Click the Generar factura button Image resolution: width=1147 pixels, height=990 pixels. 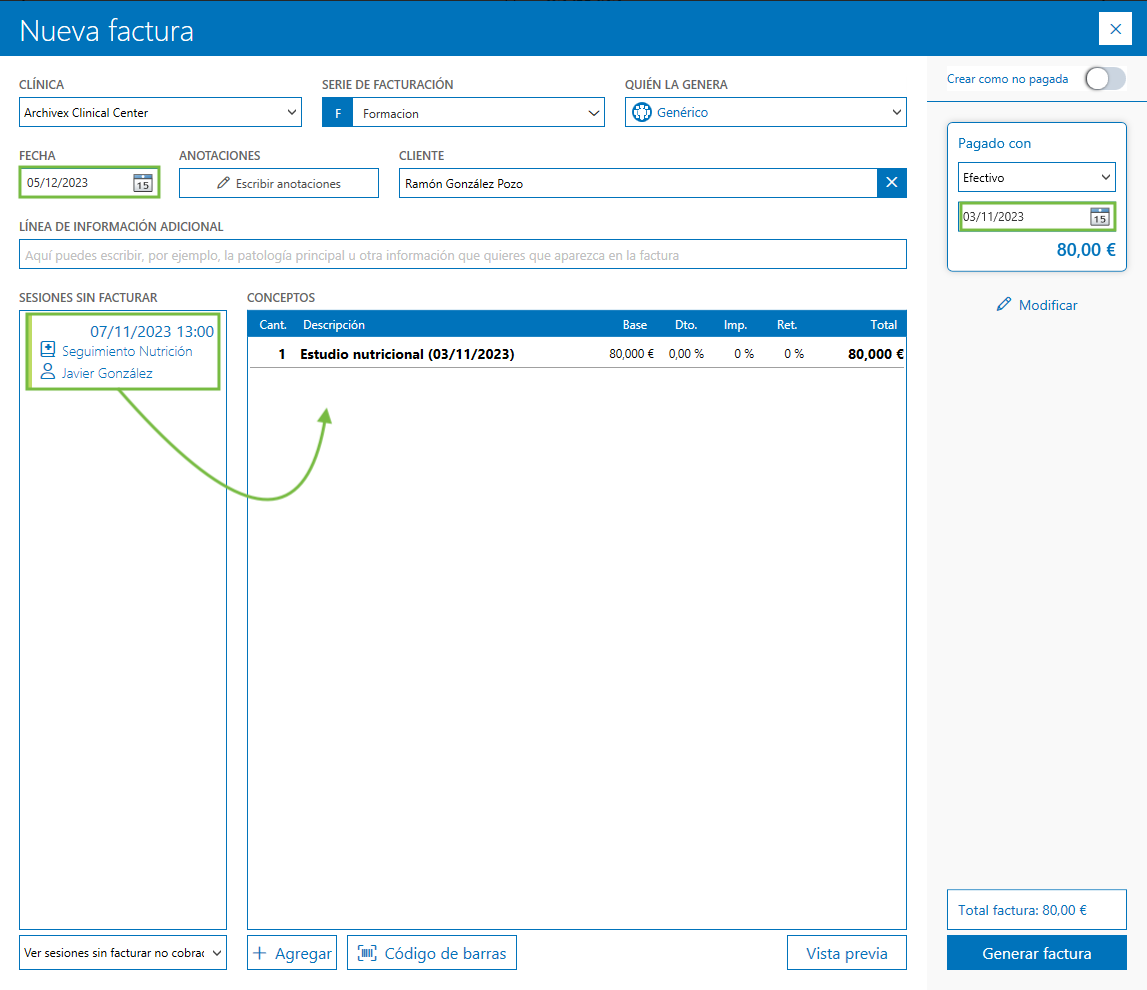(x=1036, y=953)
